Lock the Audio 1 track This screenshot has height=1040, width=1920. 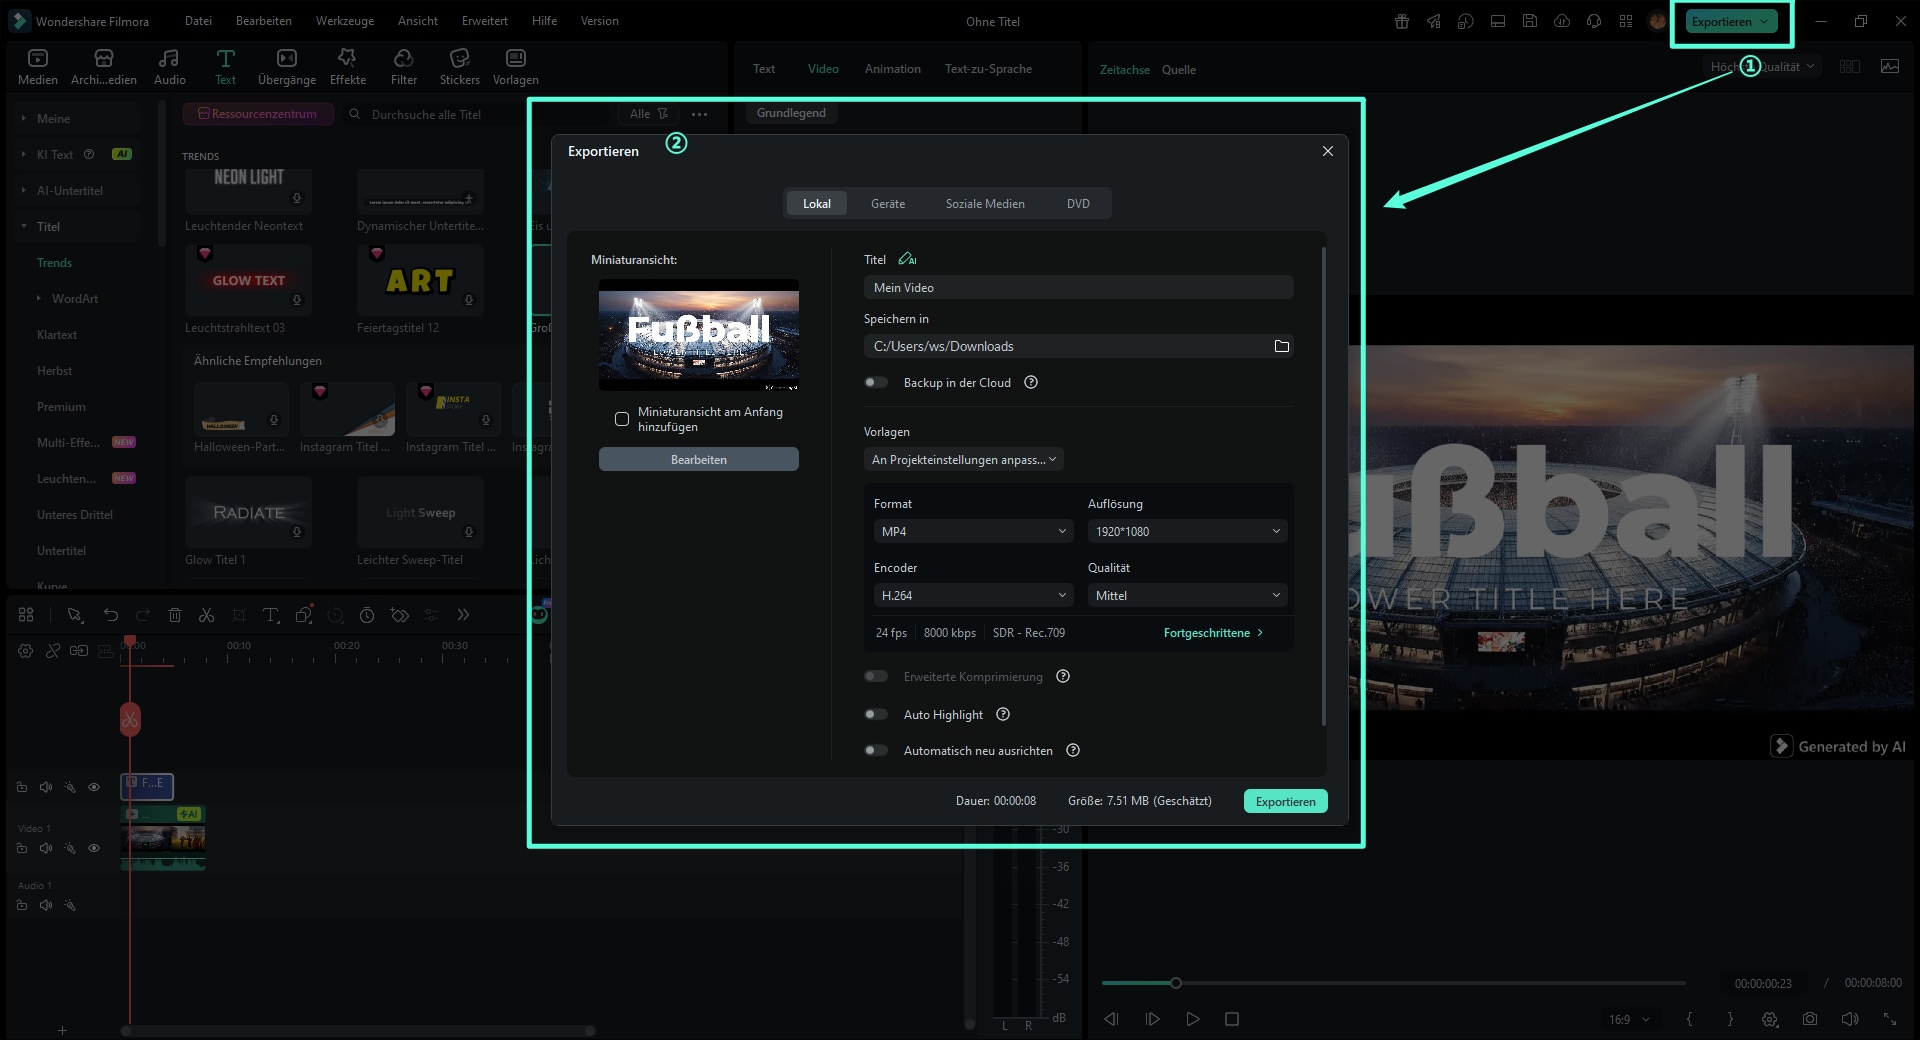click(22, 905)
